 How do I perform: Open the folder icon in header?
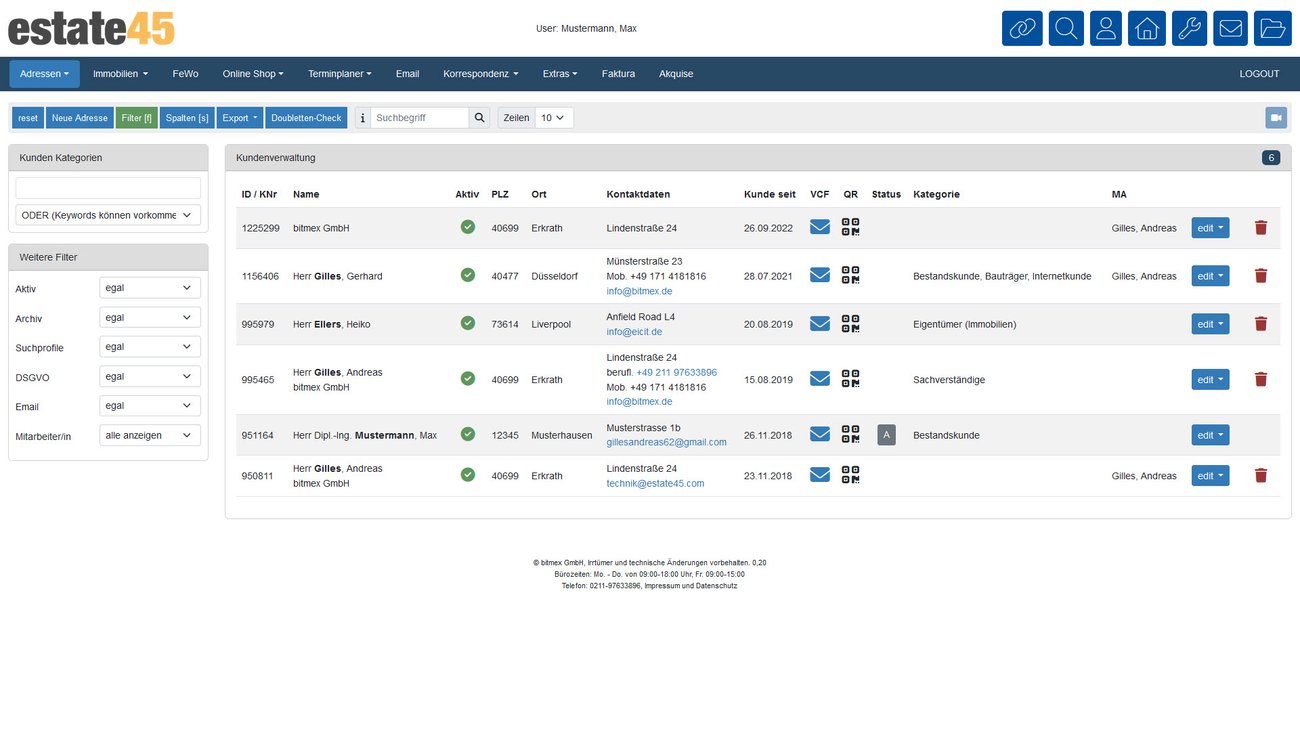(1273, 28)
